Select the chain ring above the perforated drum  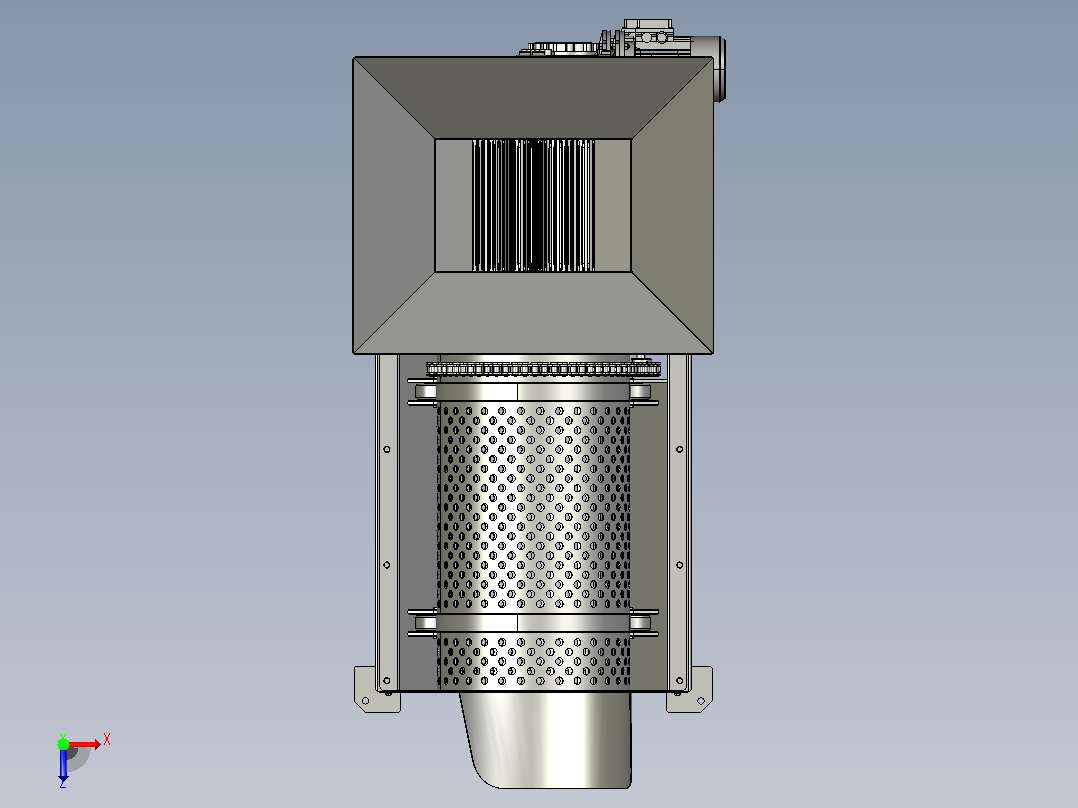(543, 369)
